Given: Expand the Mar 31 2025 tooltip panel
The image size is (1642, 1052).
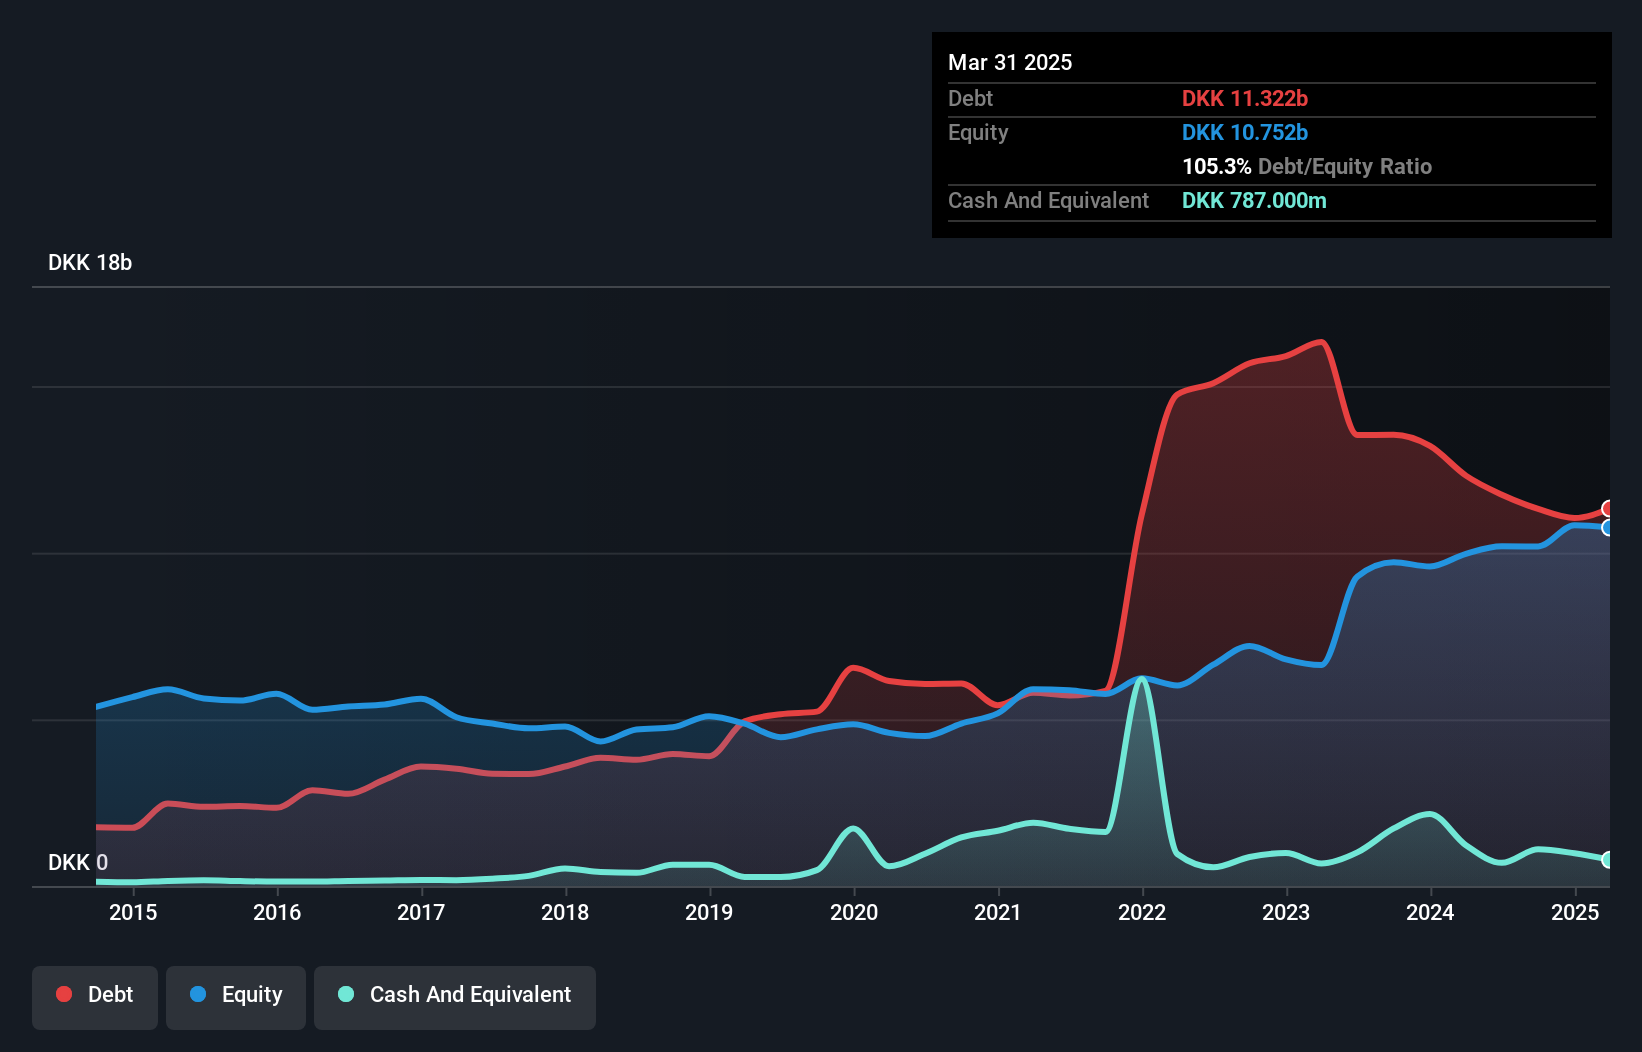Looking at the screenshot, I should pos(1010,62).
